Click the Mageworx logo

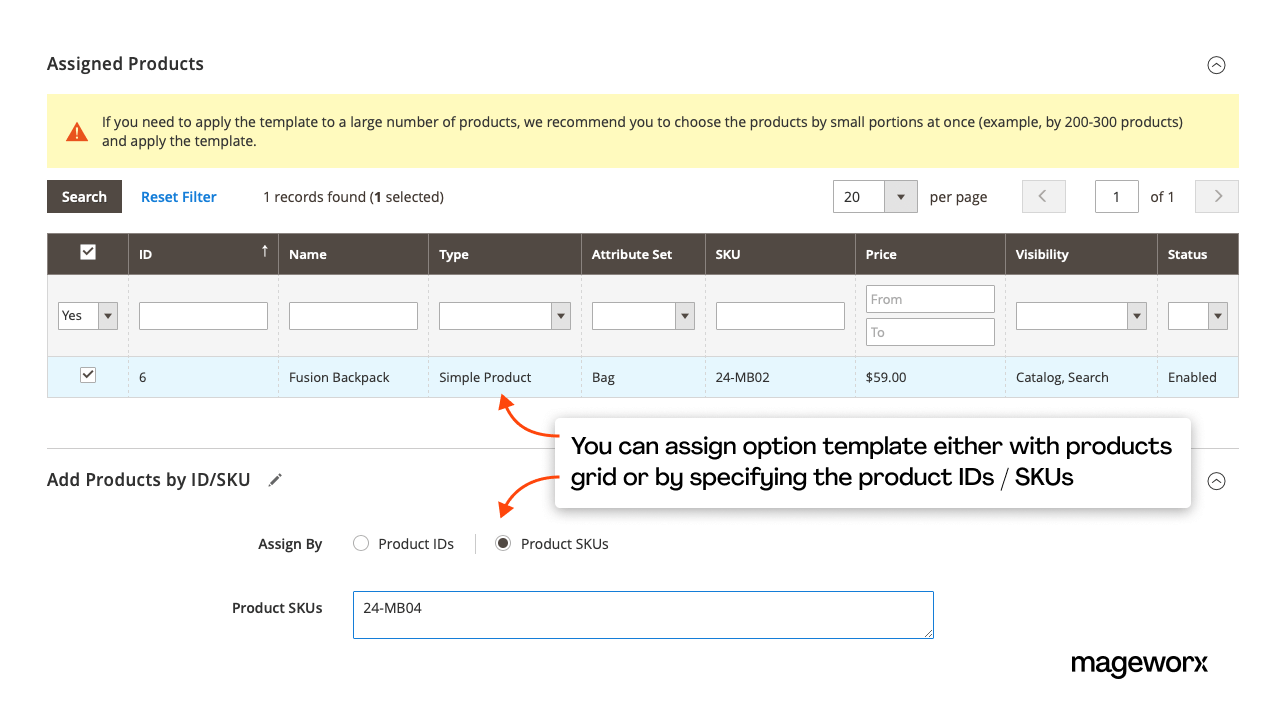point(1139,665)
